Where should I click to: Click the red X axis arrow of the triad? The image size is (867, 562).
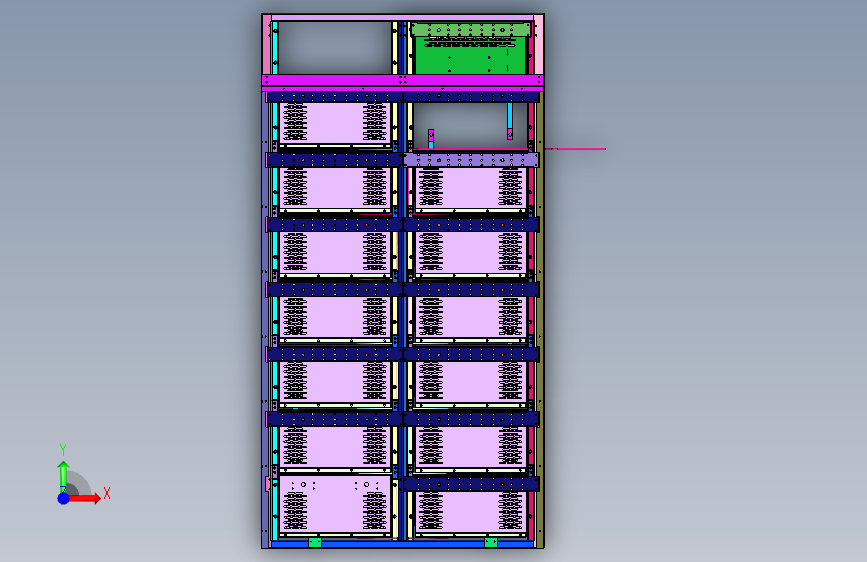coord(83,498)
